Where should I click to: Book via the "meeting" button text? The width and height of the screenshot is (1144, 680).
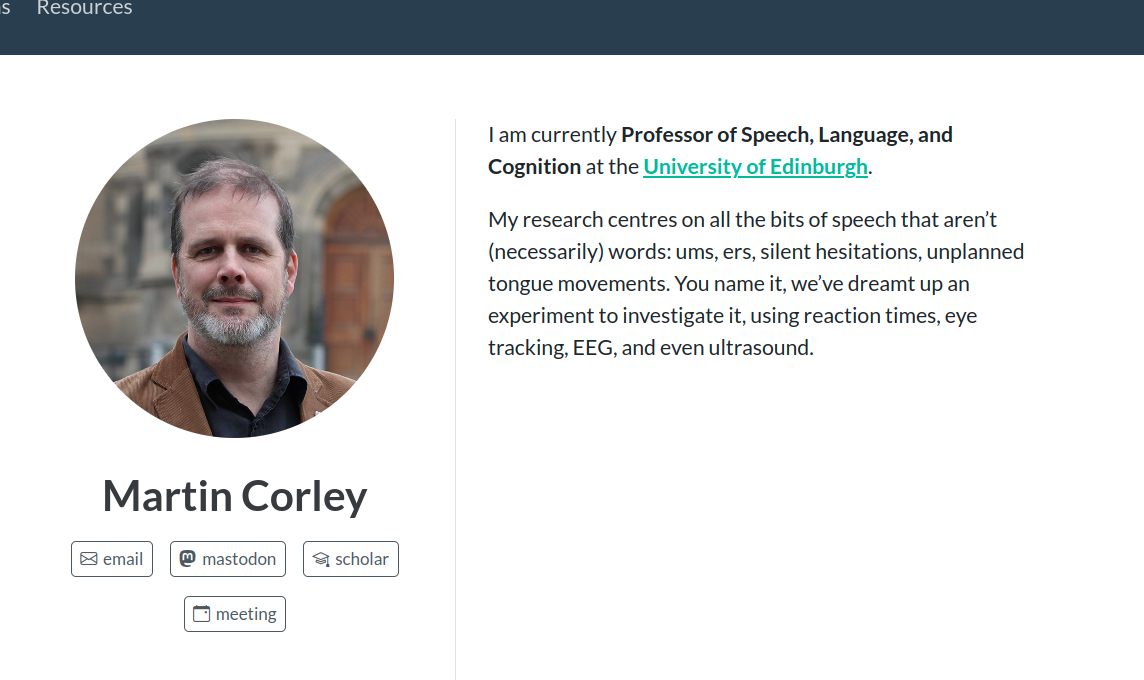pyautogui.click(x=246, y=614)
